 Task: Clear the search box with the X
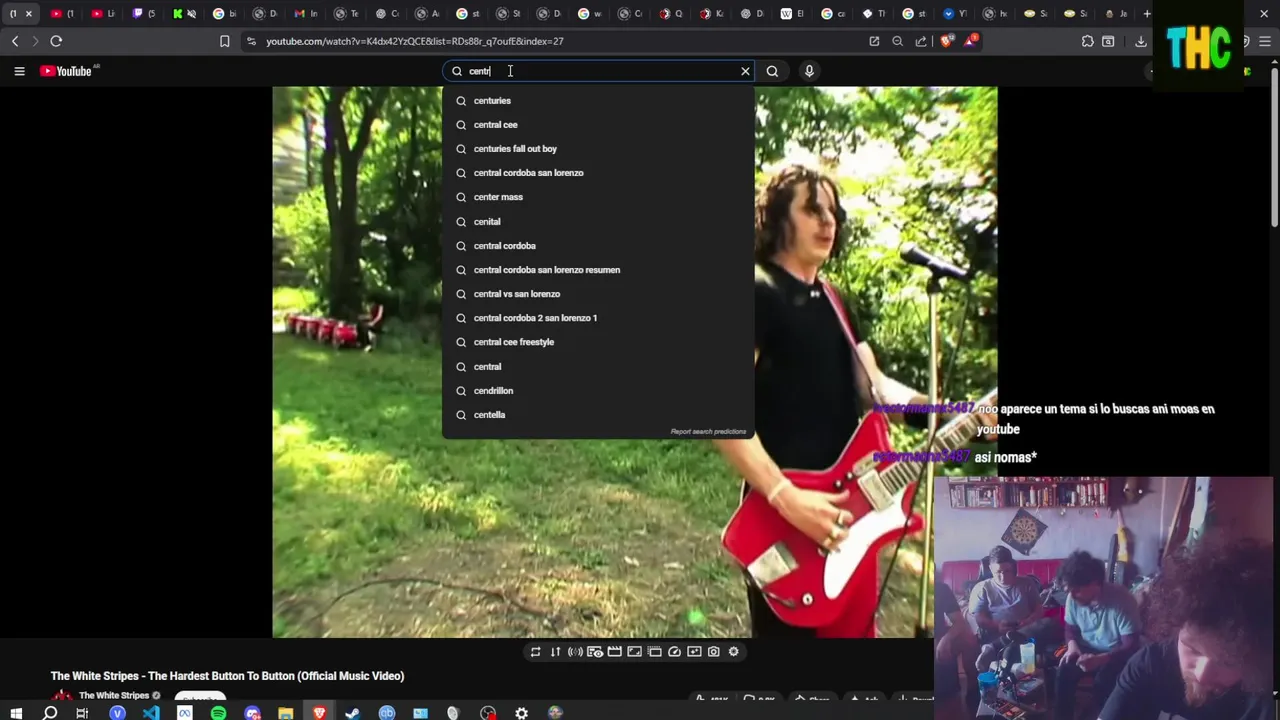[745, 71]
